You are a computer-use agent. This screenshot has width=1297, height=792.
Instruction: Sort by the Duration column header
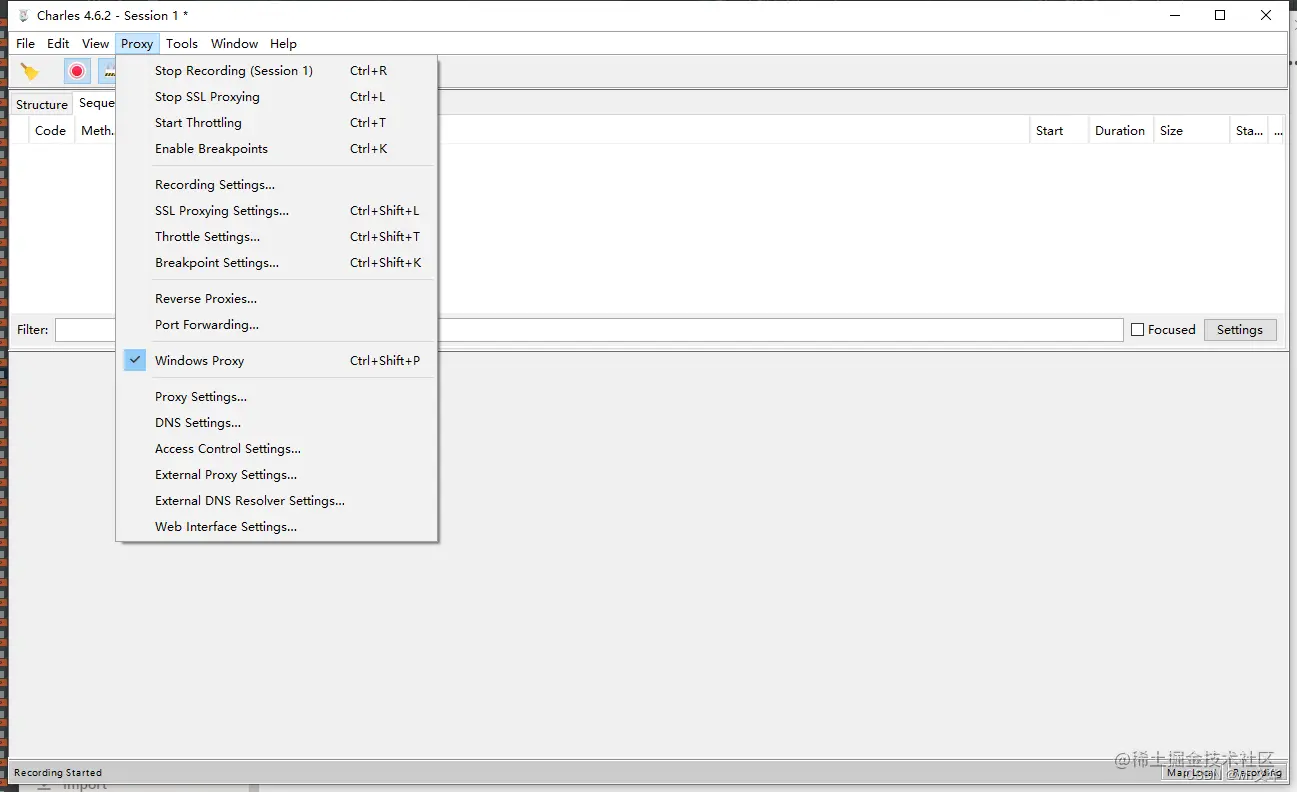click(1120, 131)
